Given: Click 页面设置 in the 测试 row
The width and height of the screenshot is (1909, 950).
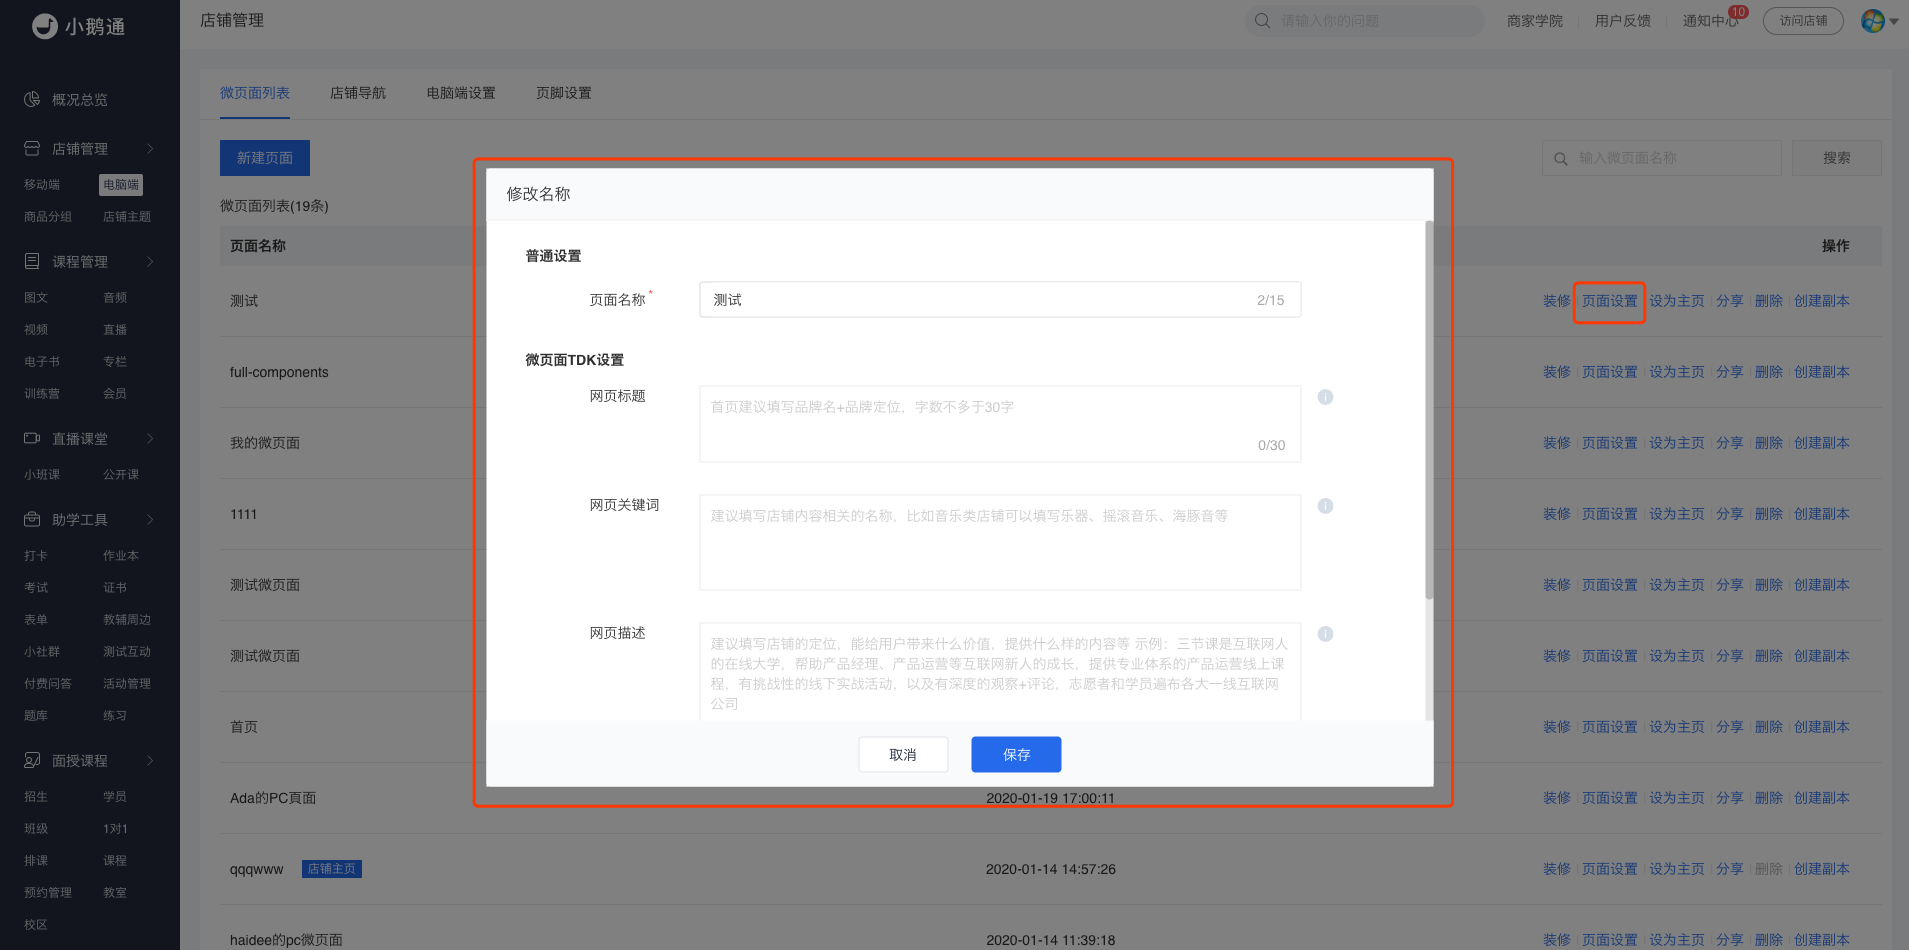Looking at the screenshot, I should coord(1609,301).
